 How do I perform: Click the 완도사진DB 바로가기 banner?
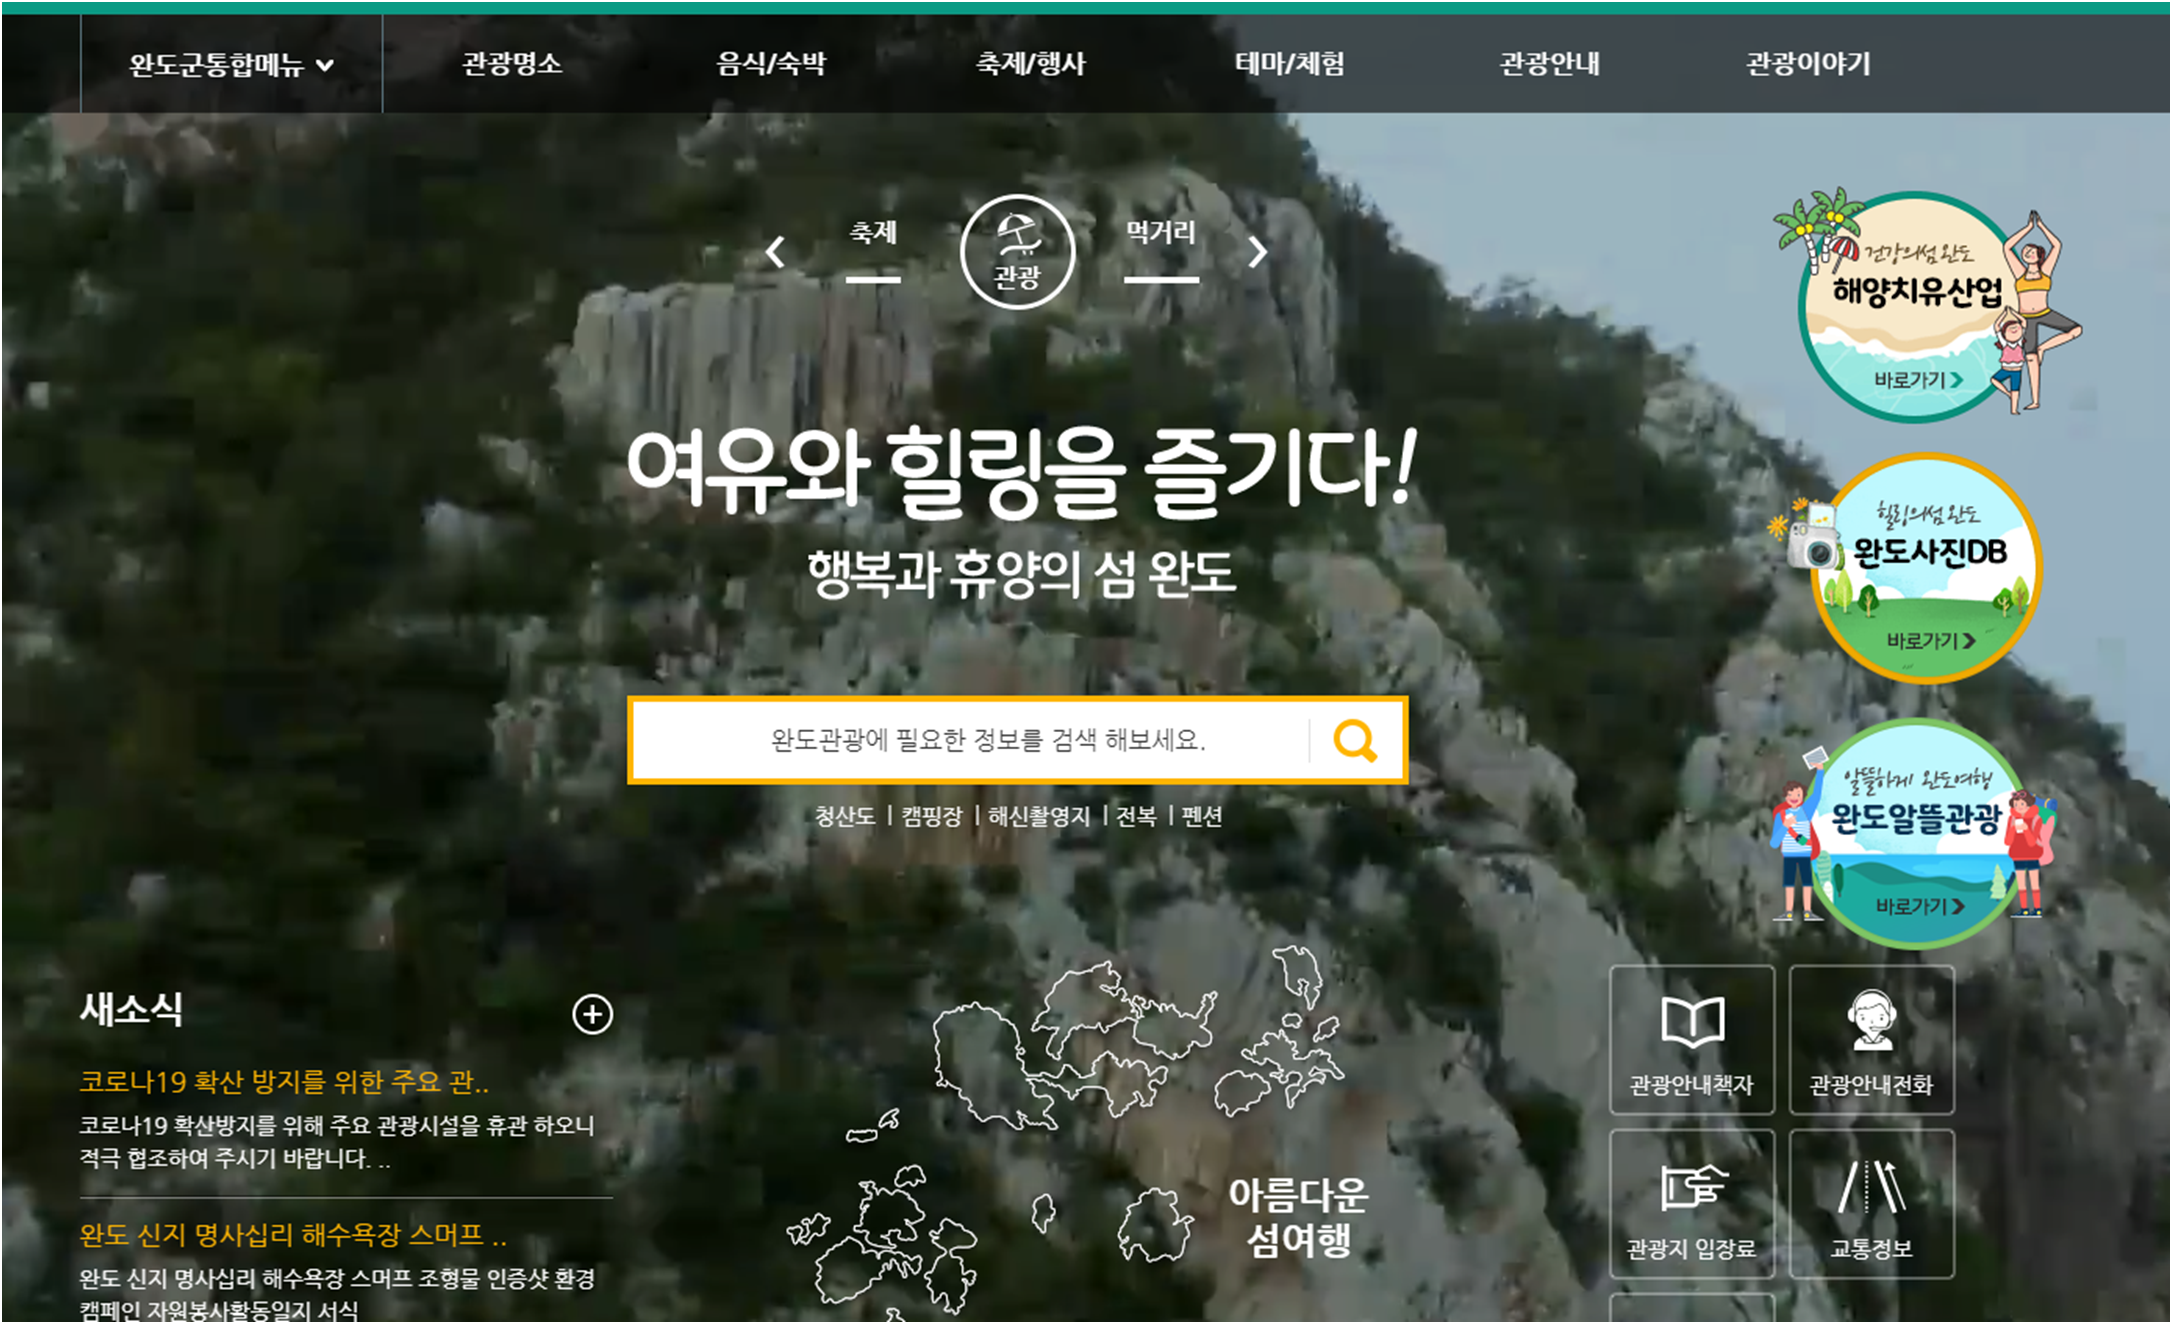[1925, 568]
